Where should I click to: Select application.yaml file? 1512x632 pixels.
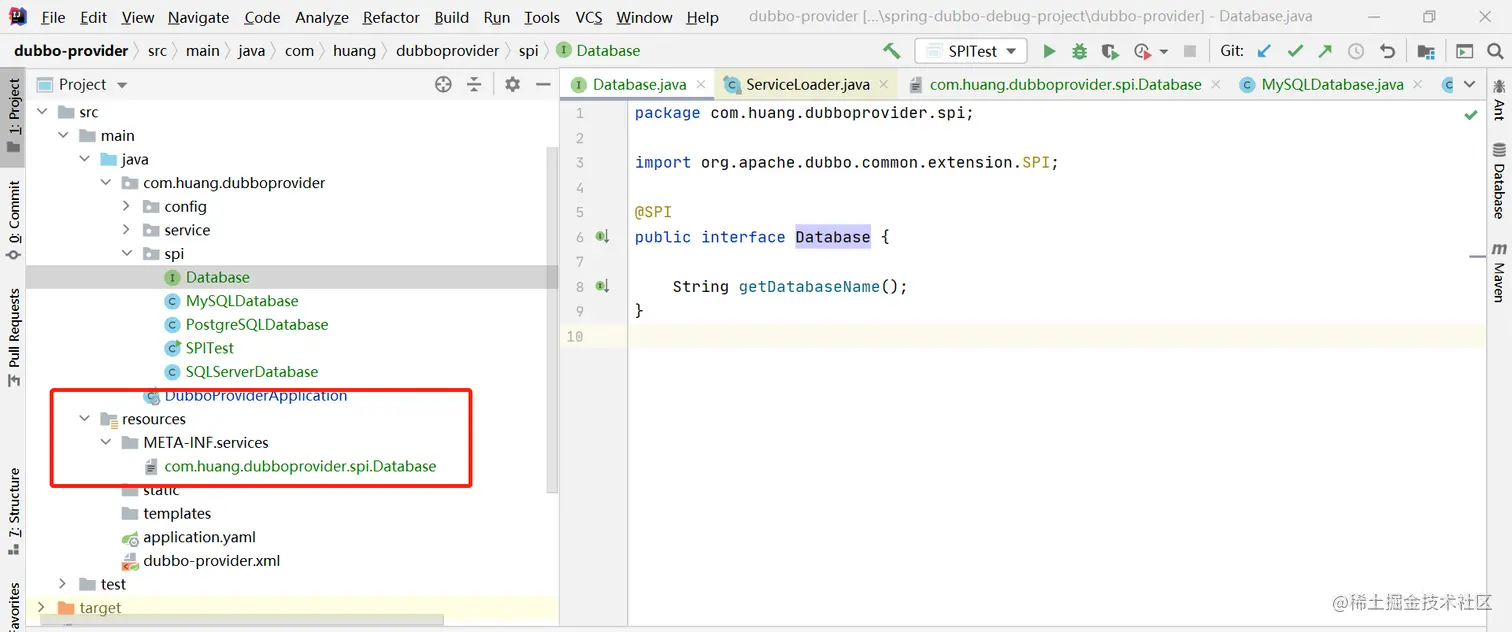[199, 537]
